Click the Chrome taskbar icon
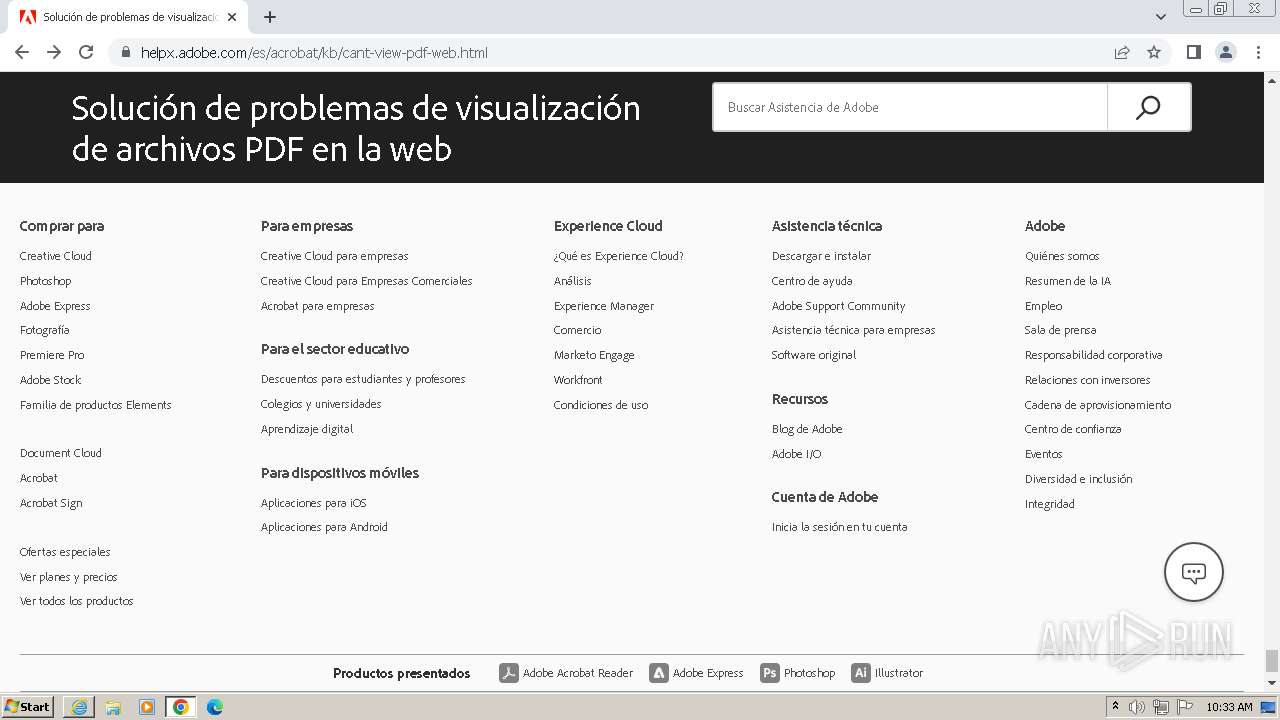The width and height of the screenshot is (1280, 720). [x=181, y=707]
